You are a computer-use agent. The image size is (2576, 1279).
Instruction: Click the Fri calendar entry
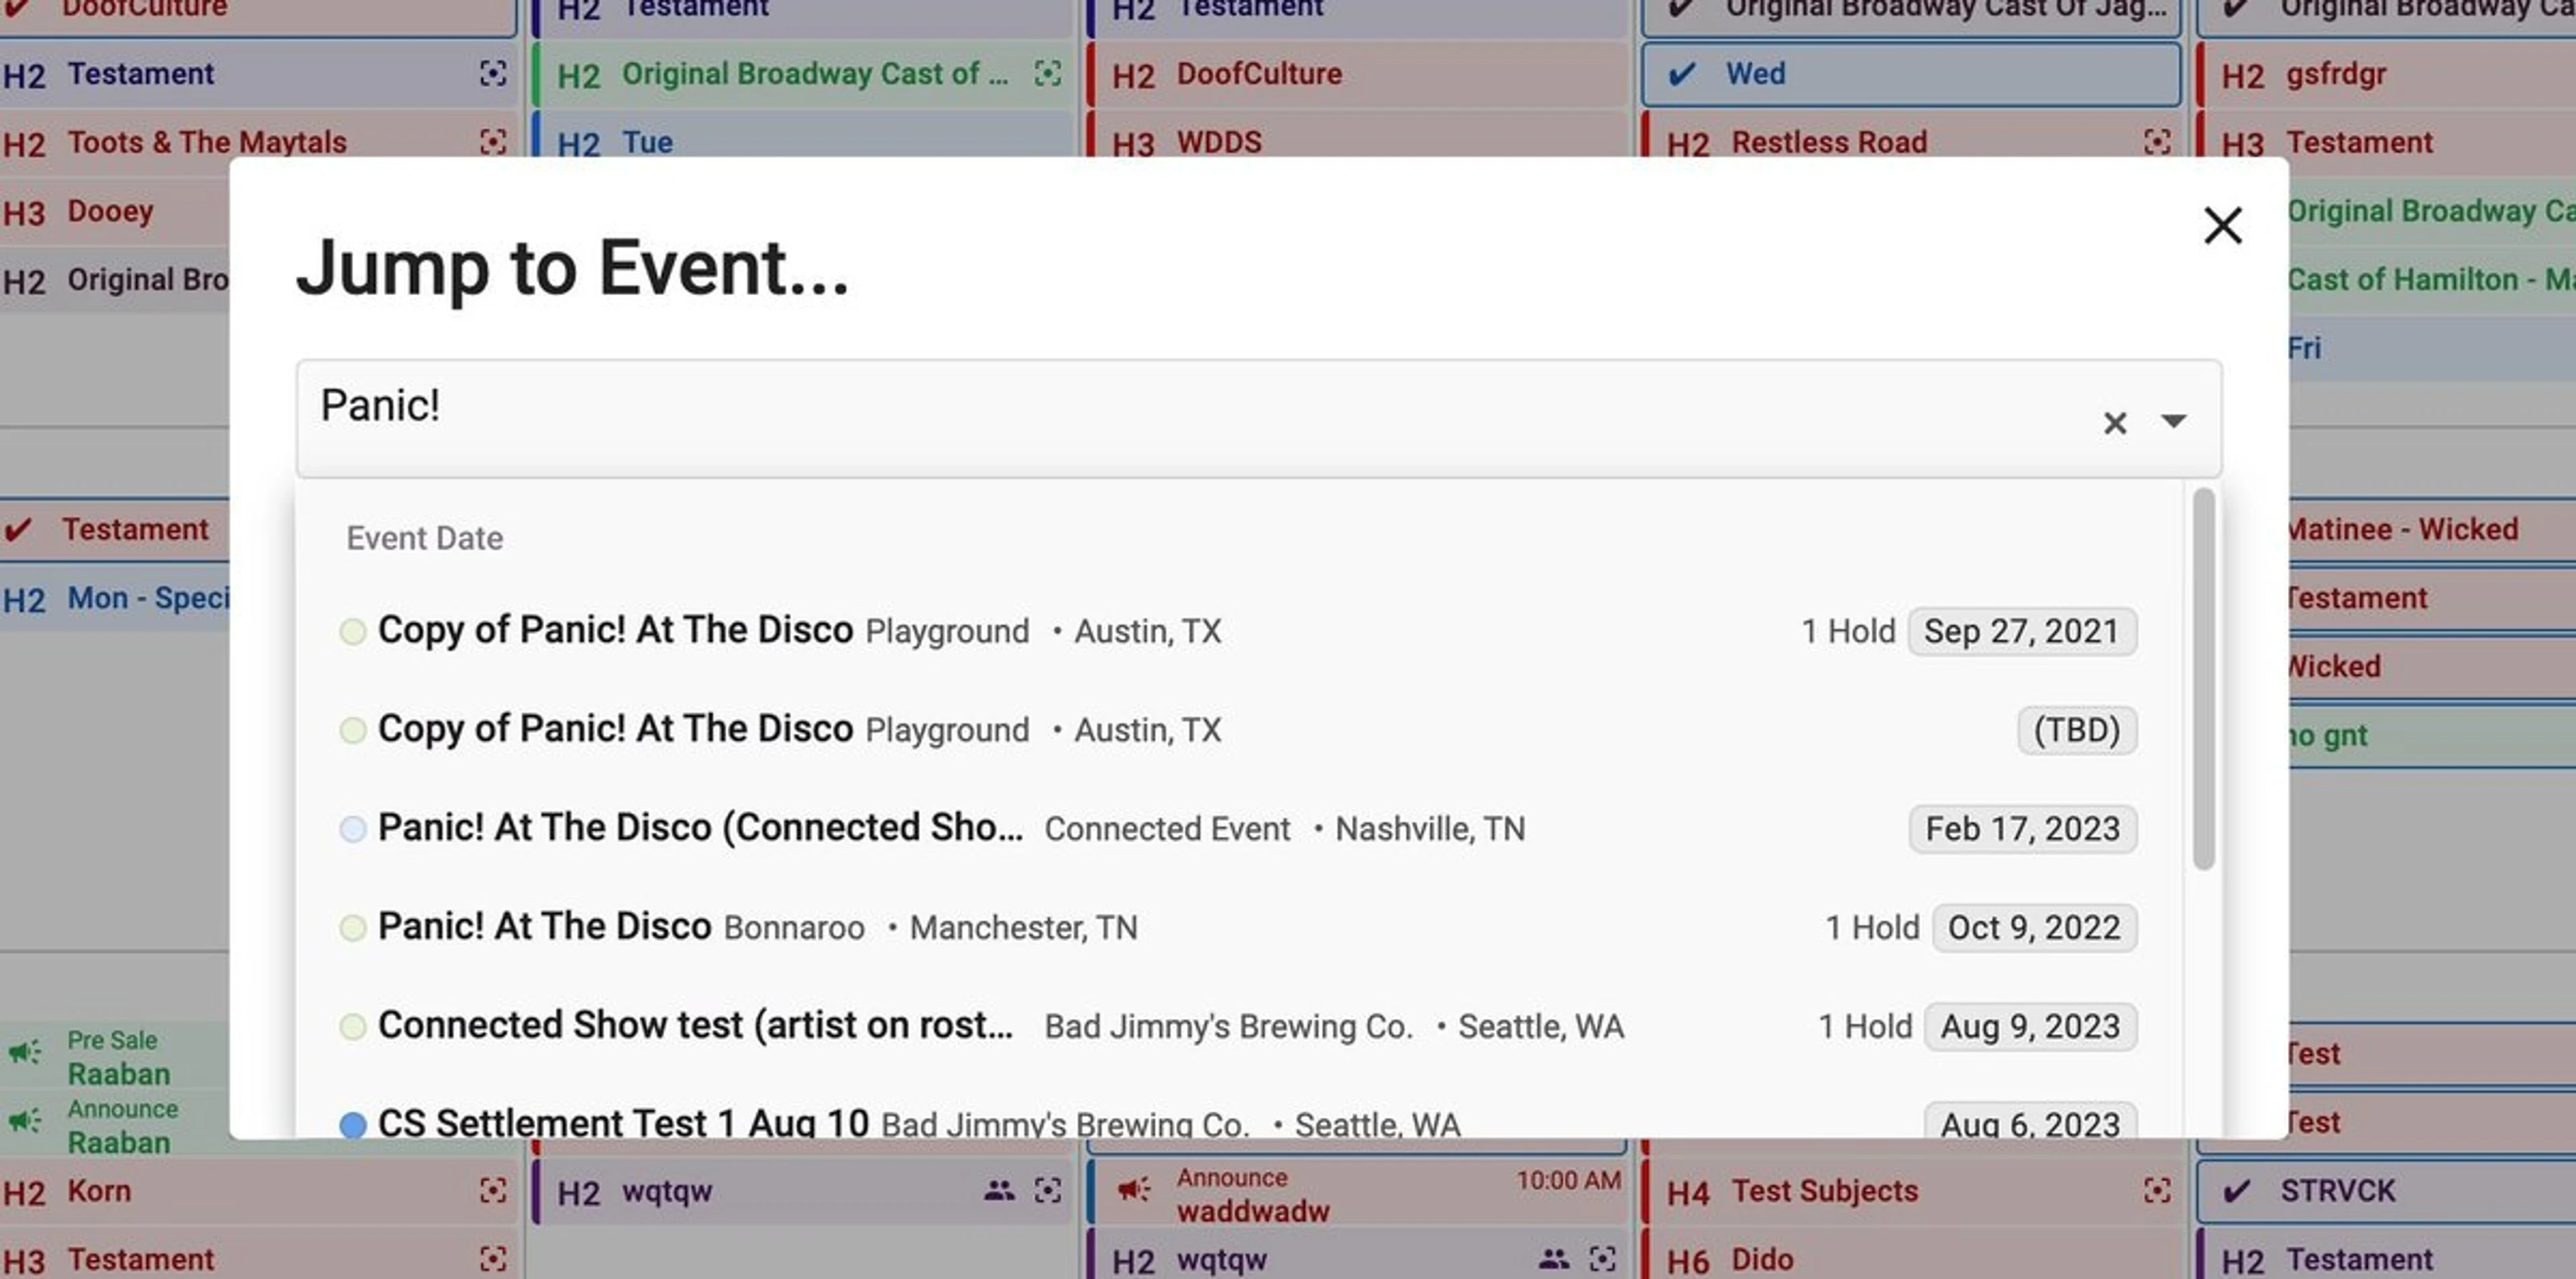tap(2432, 348)
